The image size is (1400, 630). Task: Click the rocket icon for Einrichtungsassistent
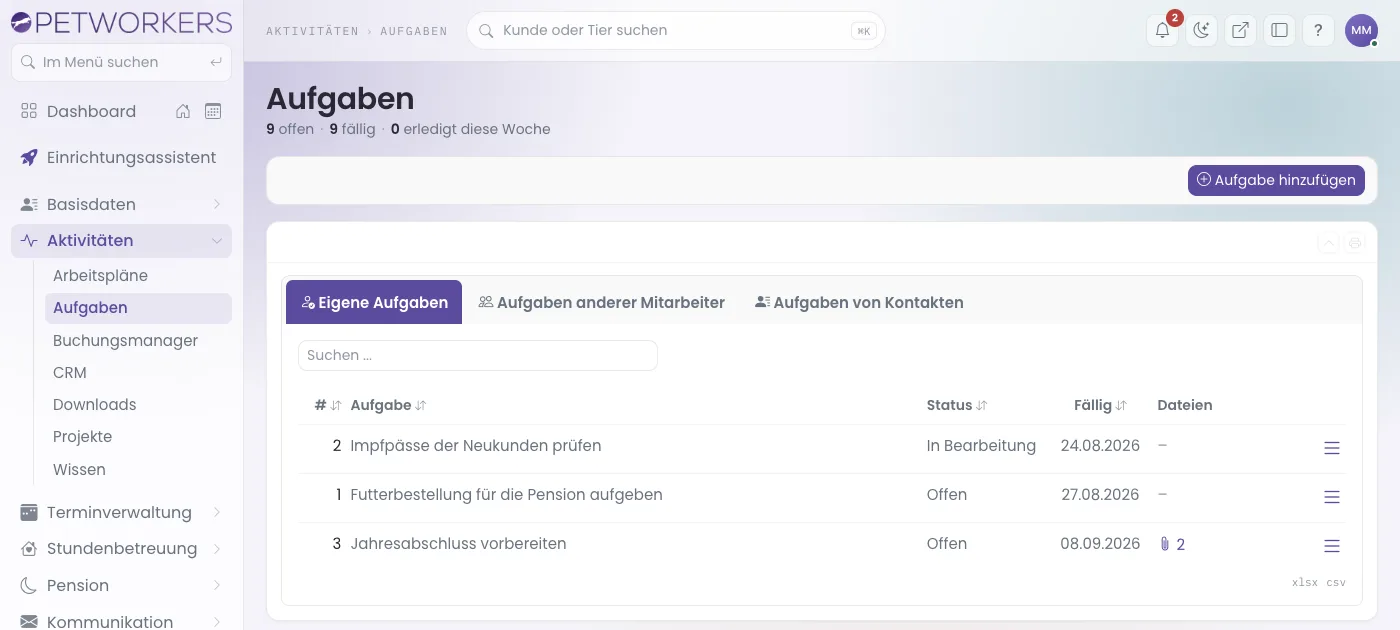[x=29, y=157]
